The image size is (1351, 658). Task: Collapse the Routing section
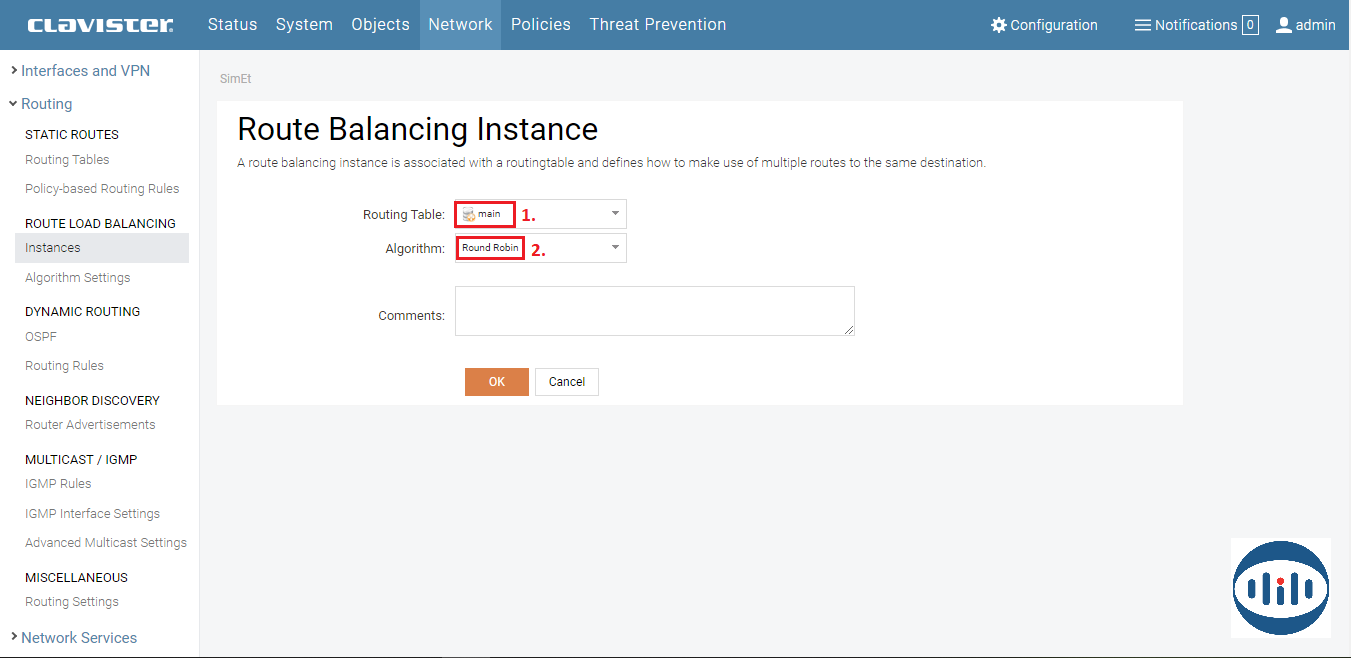46,104
